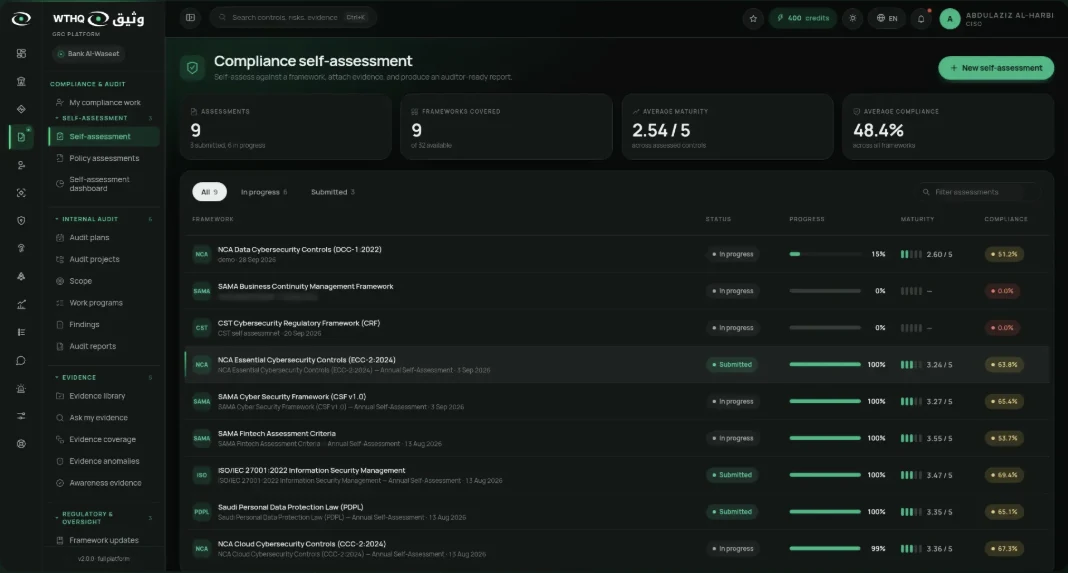Click the CST badge on the Cybersecurity Regulatory Framework row

tap(202, 328)
